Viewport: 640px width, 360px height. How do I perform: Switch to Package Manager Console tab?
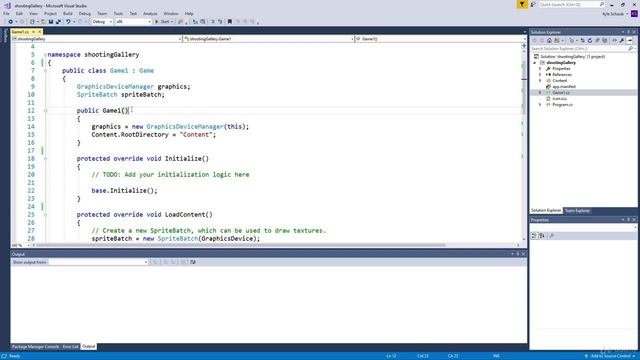[36, 347]
